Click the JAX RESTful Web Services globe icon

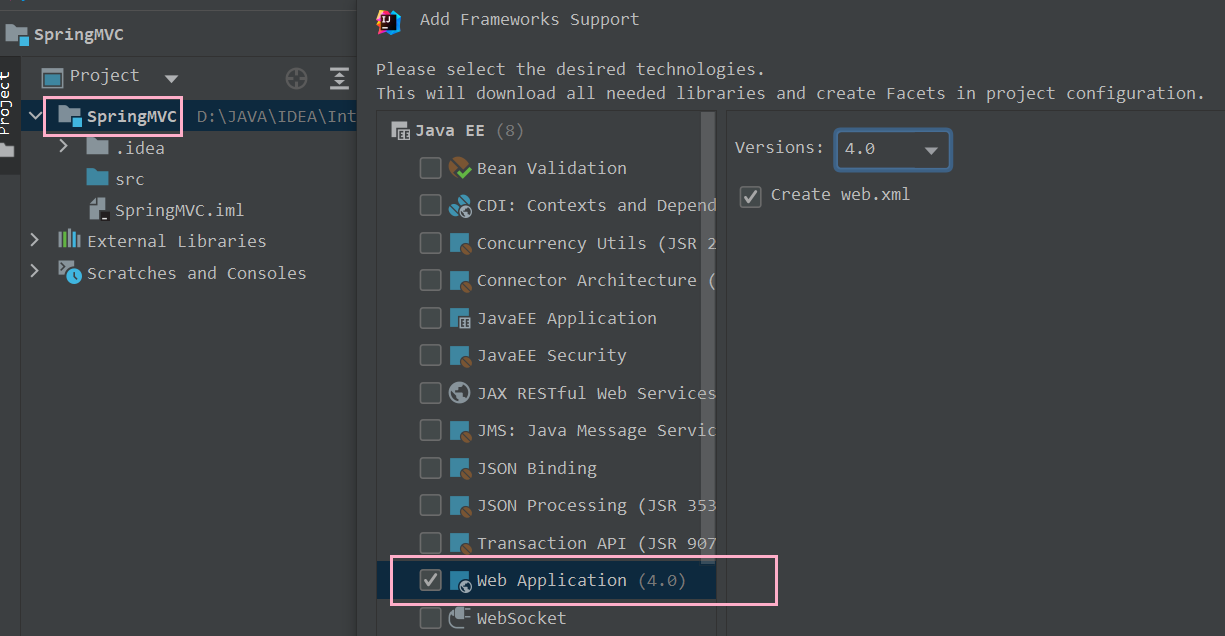(459, 393)
